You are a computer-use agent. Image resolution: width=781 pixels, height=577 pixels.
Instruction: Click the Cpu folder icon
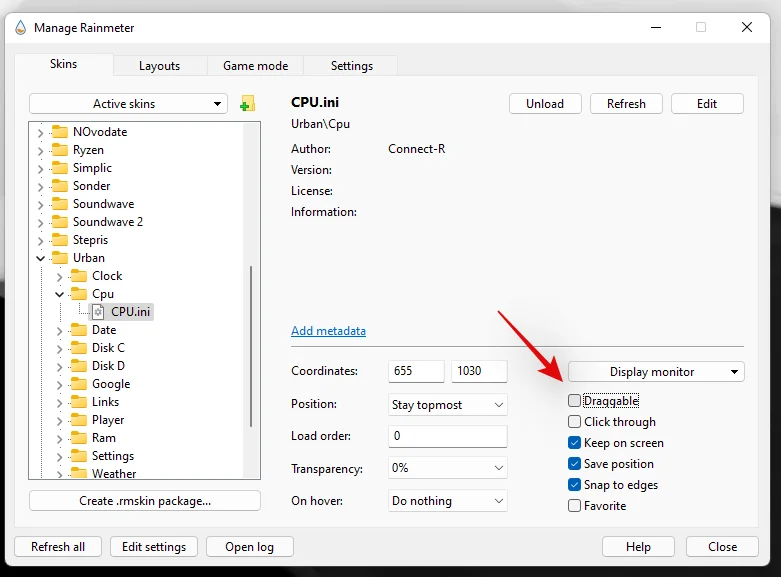[x=79, y=293]
